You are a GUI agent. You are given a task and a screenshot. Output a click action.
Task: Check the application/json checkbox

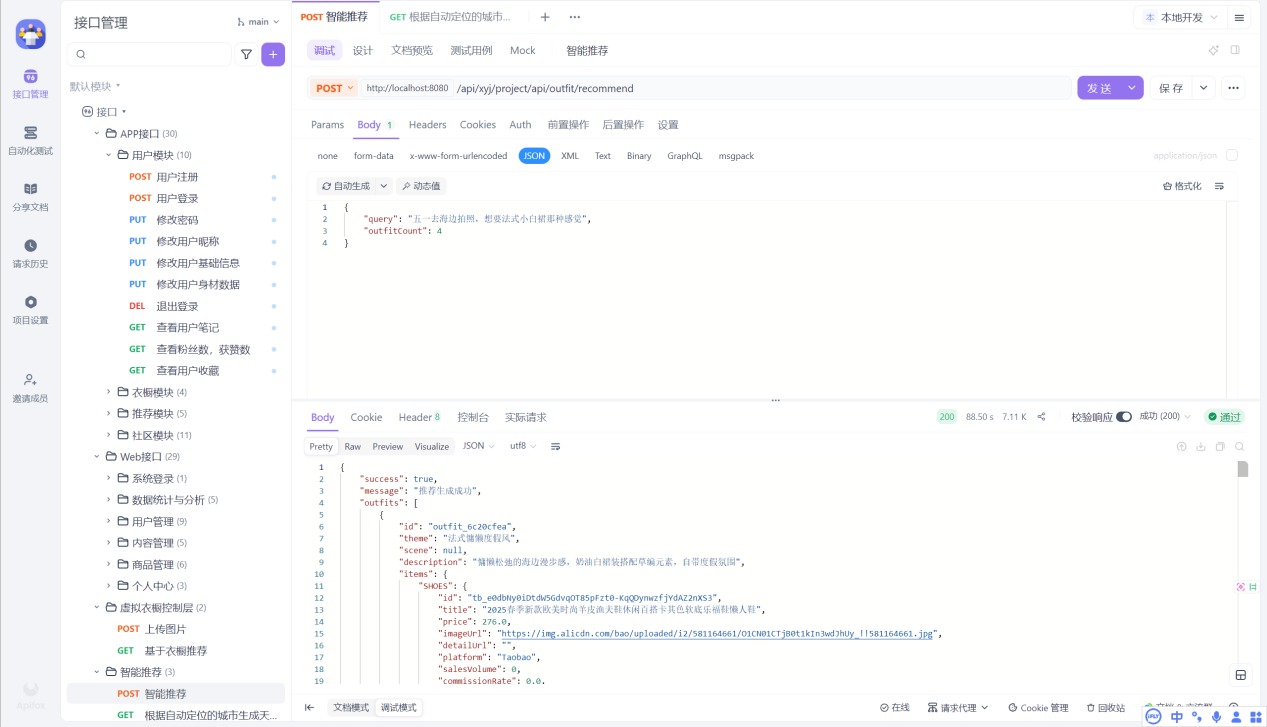1232,156
